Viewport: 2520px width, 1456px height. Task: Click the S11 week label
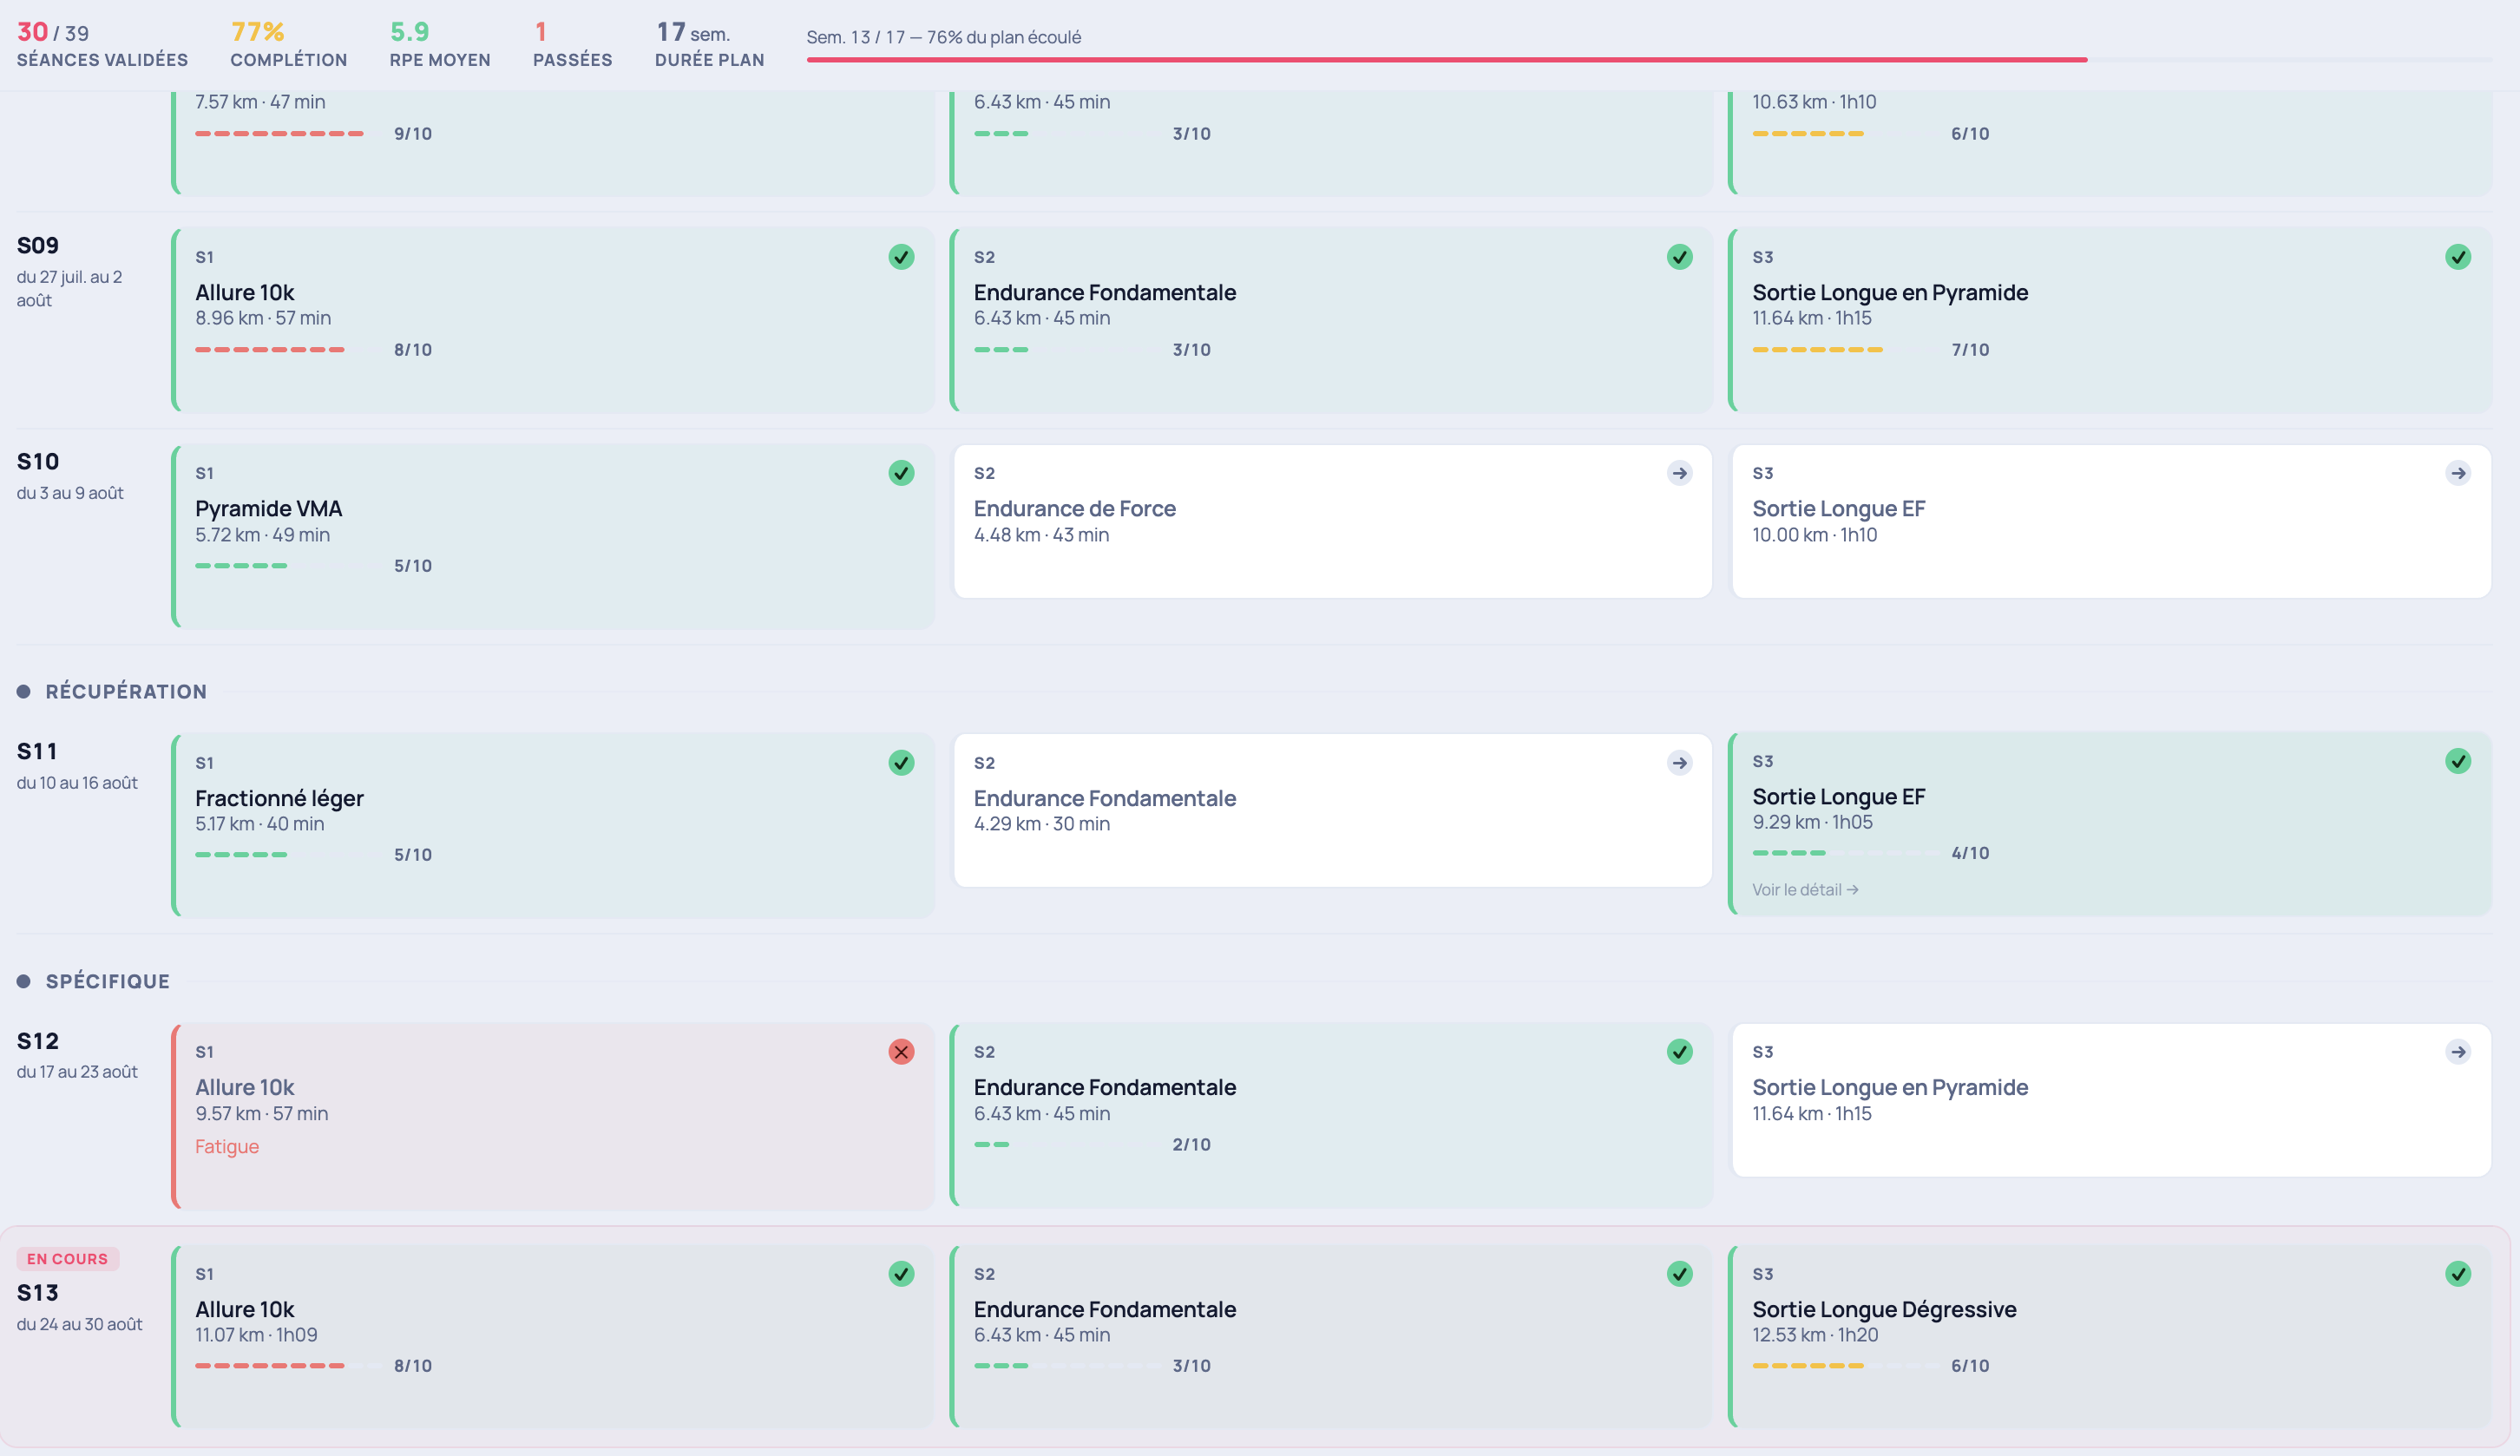pyautogui.click(x=37, y=752)
